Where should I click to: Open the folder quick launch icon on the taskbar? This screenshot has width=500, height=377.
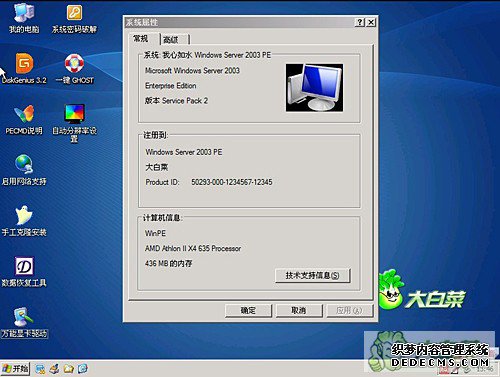69,369
